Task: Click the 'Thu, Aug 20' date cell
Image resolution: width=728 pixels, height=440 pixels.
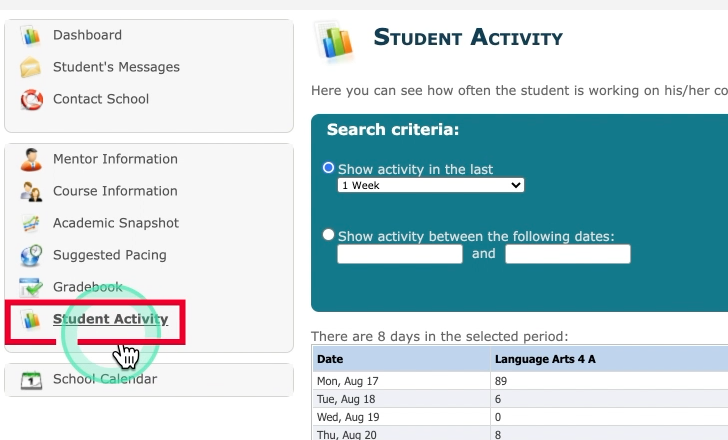Action: pyautogui.click(x=402, y=435)
